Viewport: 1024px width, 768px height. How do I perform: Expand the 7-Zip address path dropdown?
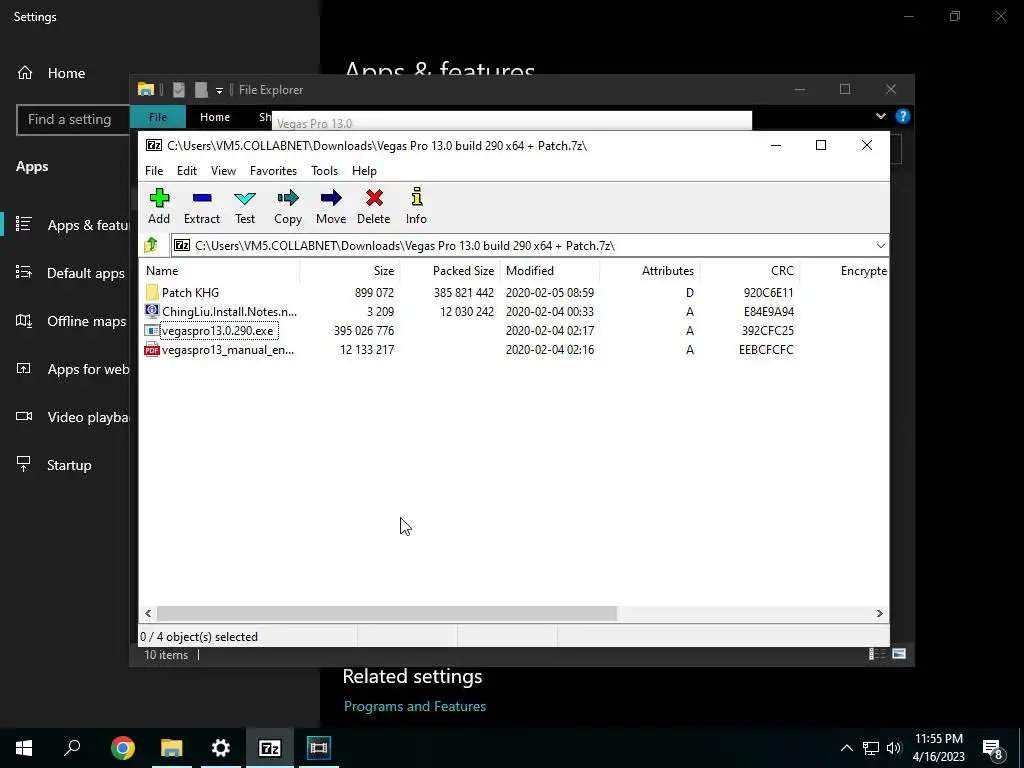click(880, 246)
